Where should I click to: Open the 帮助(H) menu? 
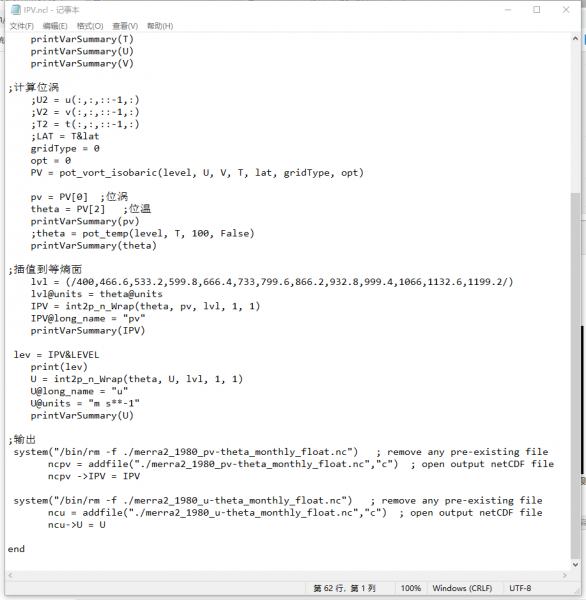160,26
